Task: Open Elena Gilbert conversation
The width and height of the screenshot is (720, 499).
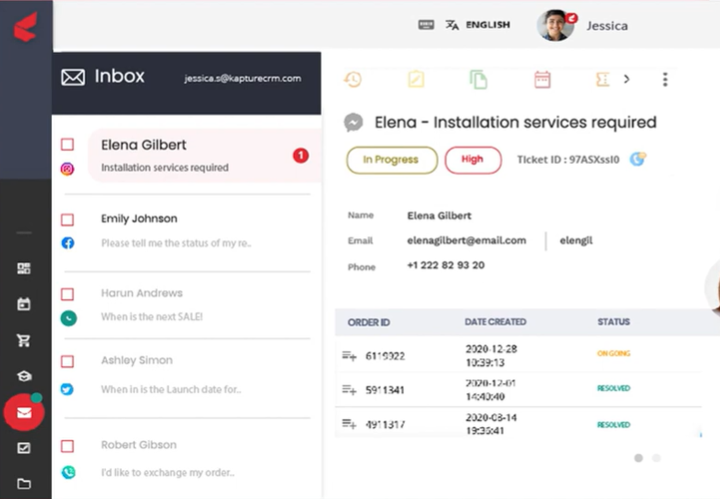Action: pyautogui.click(x=204, y=156)
